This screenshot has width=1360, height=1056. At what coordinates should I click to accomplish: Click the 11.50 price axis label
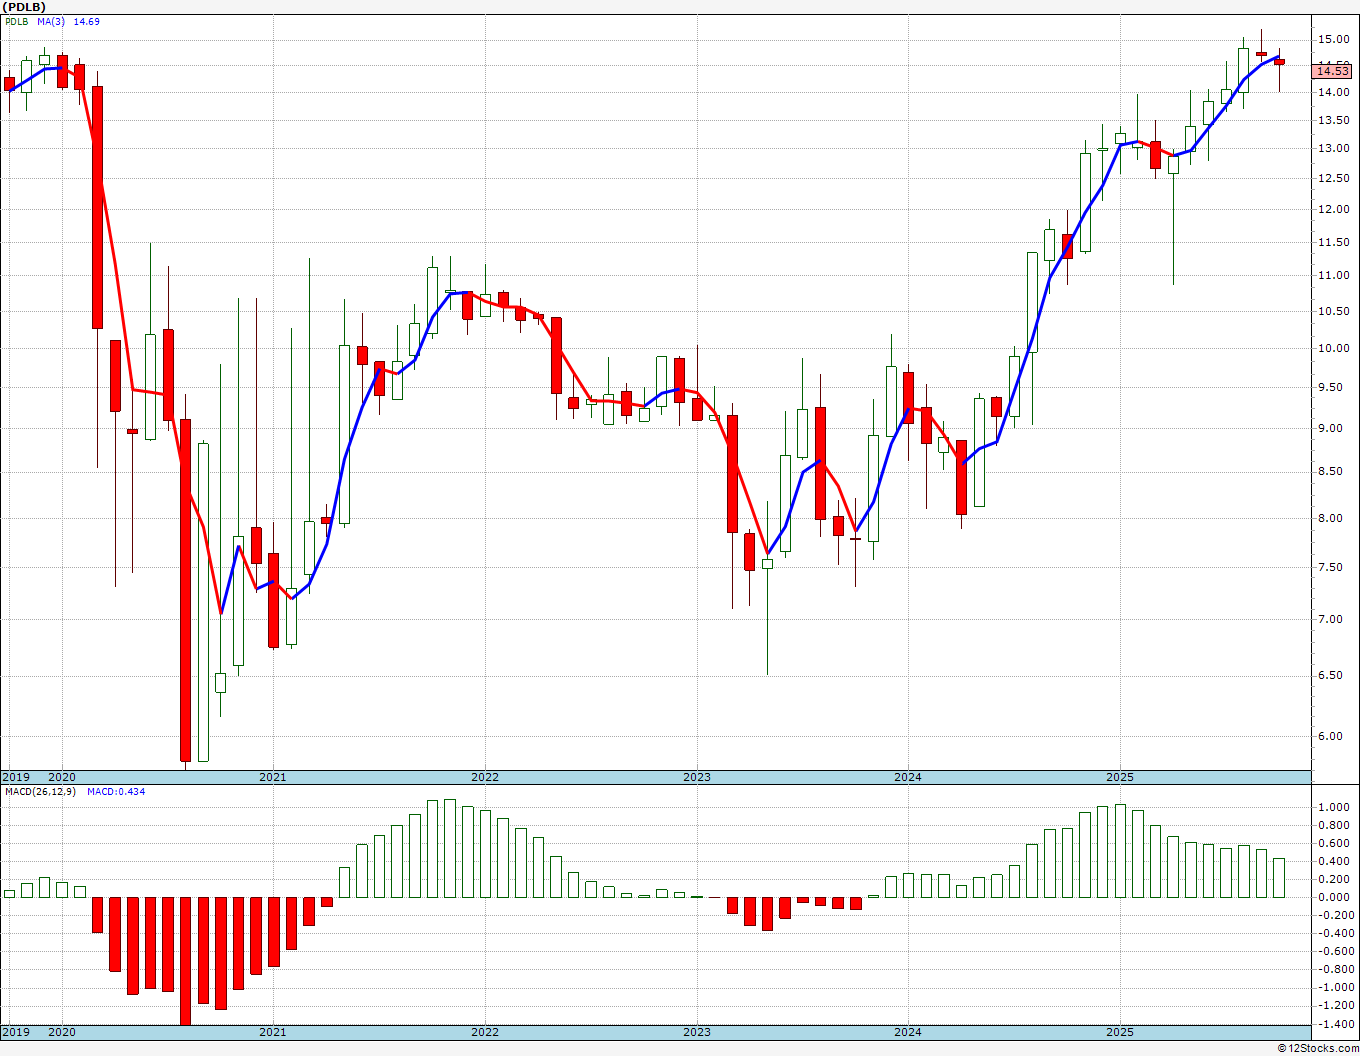click(1334, 242)
